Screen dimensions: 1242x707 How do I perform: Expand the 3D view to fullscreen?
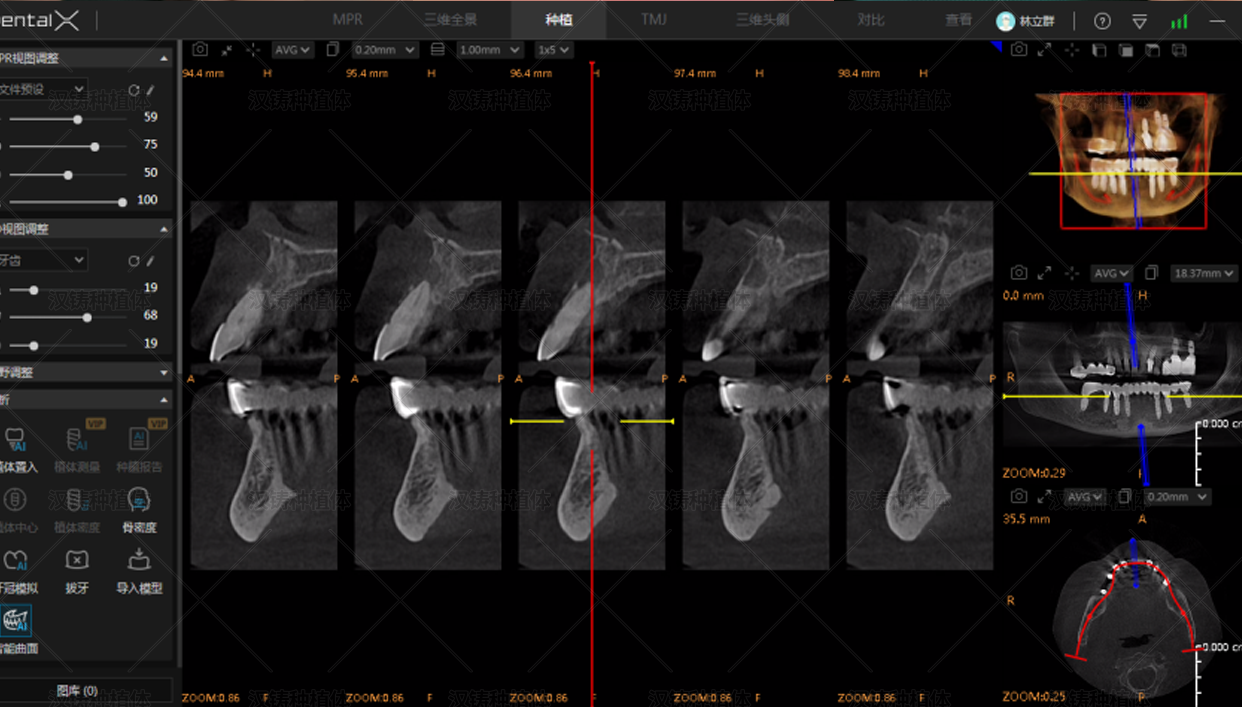coord(1044,49)
